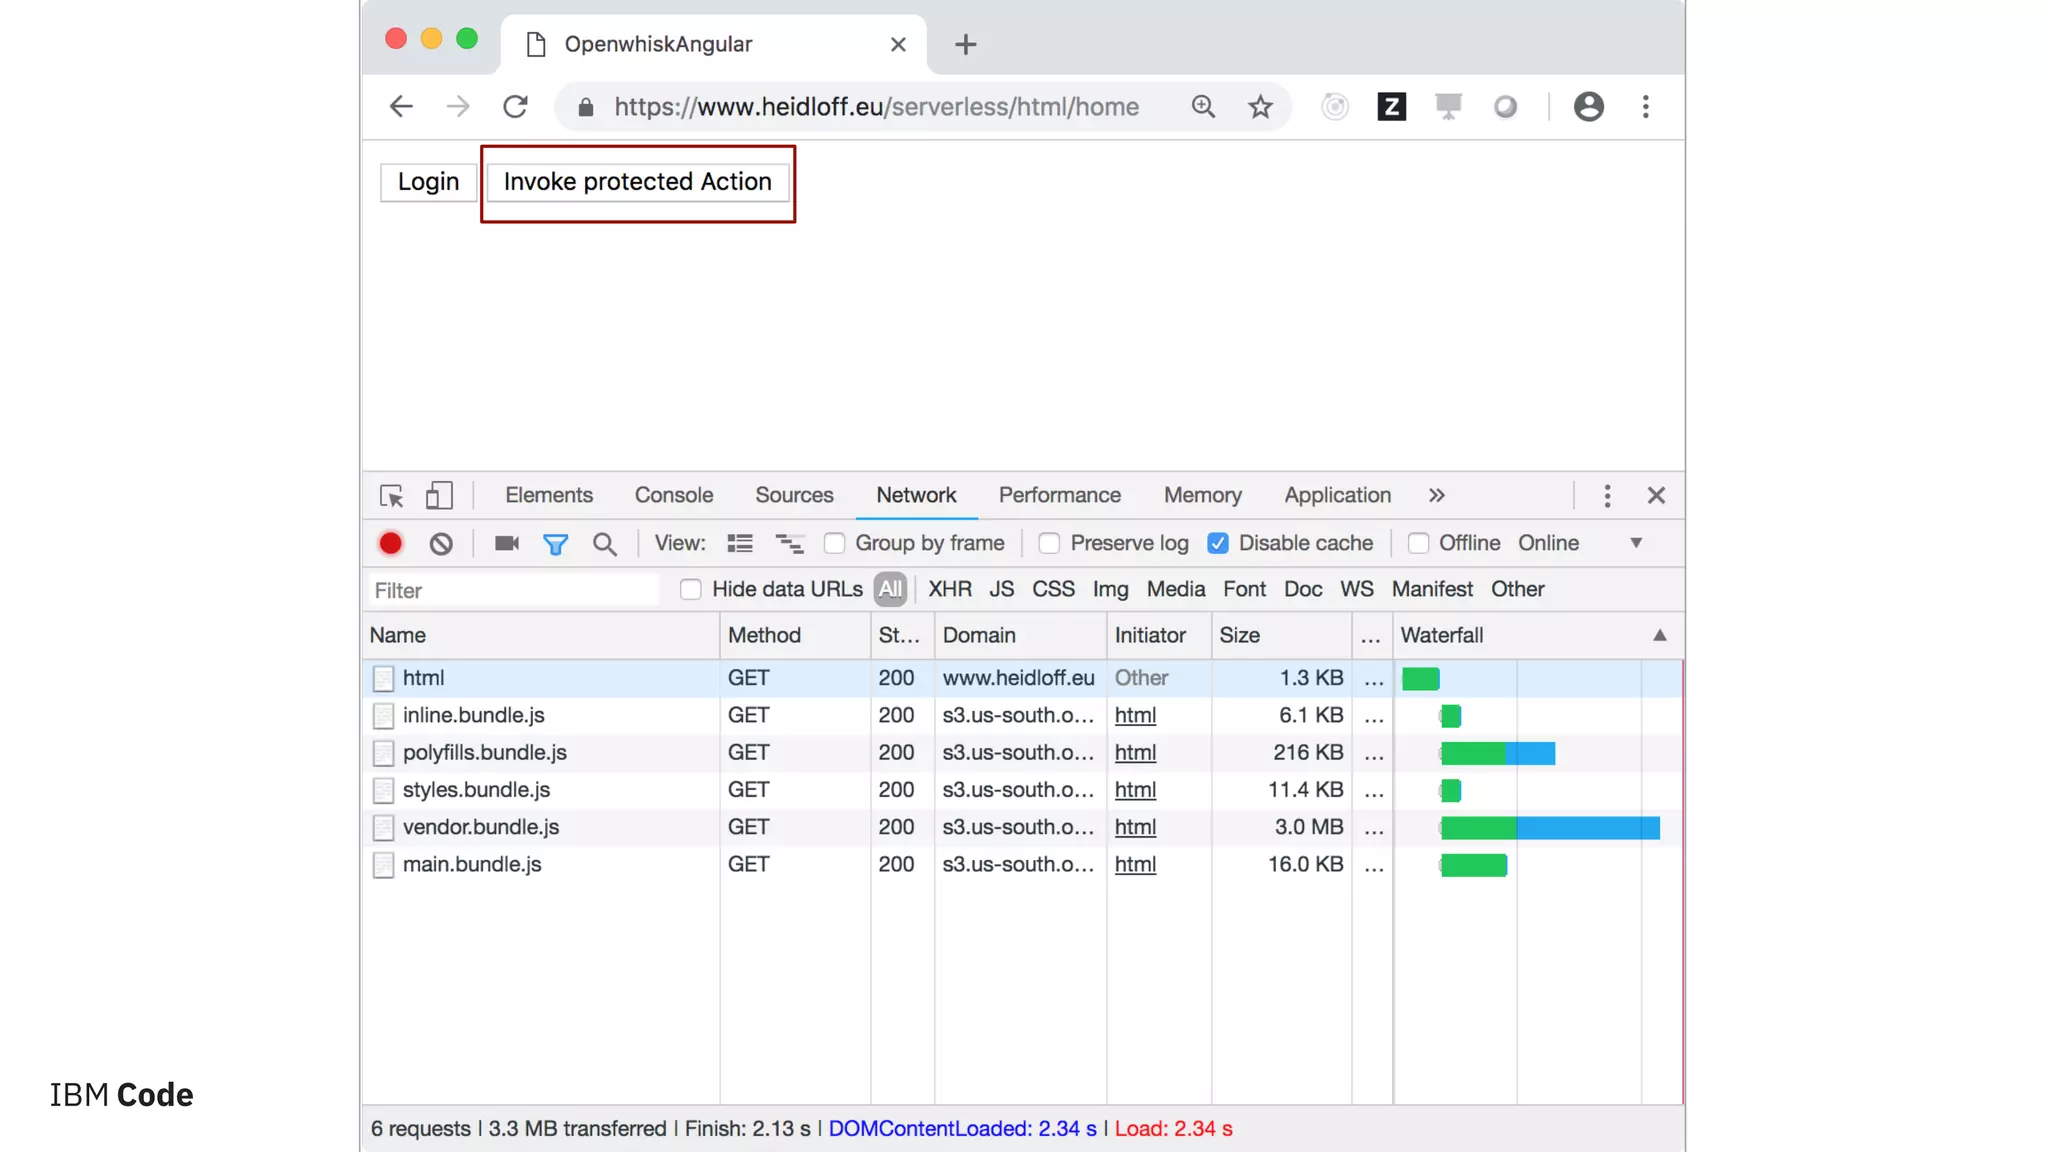Image resolution: width=2048 pixels, height=1152 pixels.
Task: Open the DevTools three-dot customize menu
Action: click(1607, 496)
